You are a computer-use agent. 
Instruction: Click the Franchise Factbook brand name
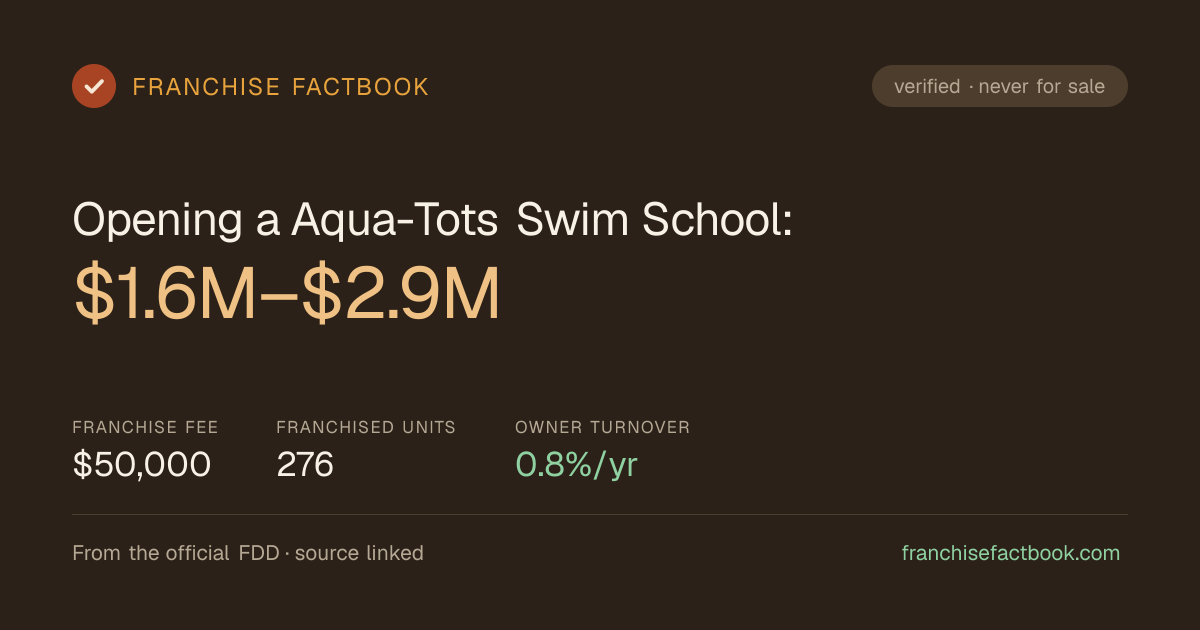281,87
